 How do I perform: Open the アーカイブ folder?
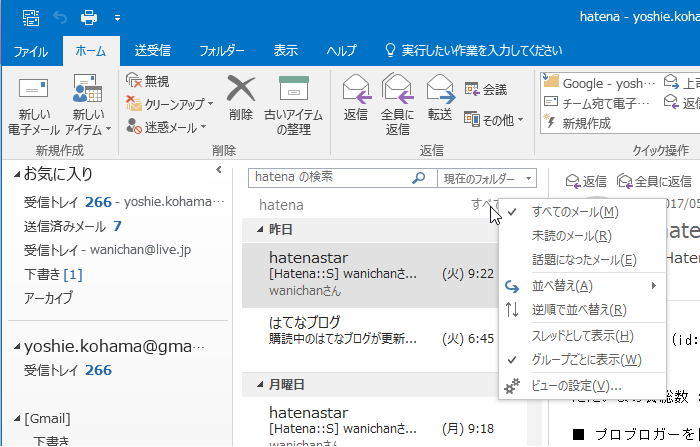(x=48, y=297)
